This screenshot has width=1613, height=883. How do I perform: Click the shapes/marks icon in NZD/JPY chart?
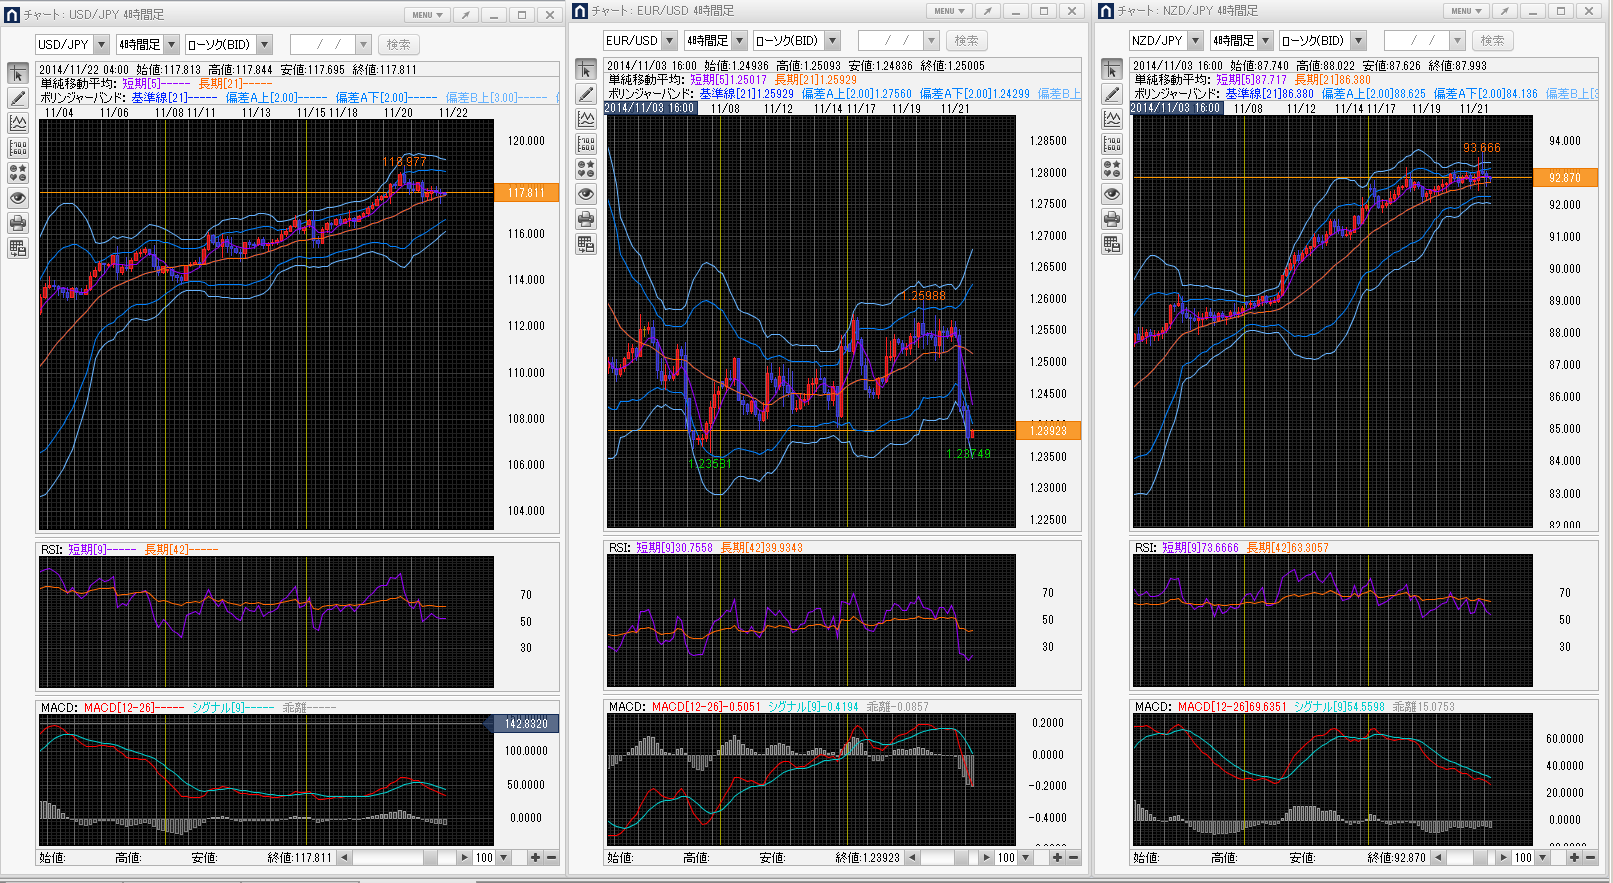pos(1112,169)
